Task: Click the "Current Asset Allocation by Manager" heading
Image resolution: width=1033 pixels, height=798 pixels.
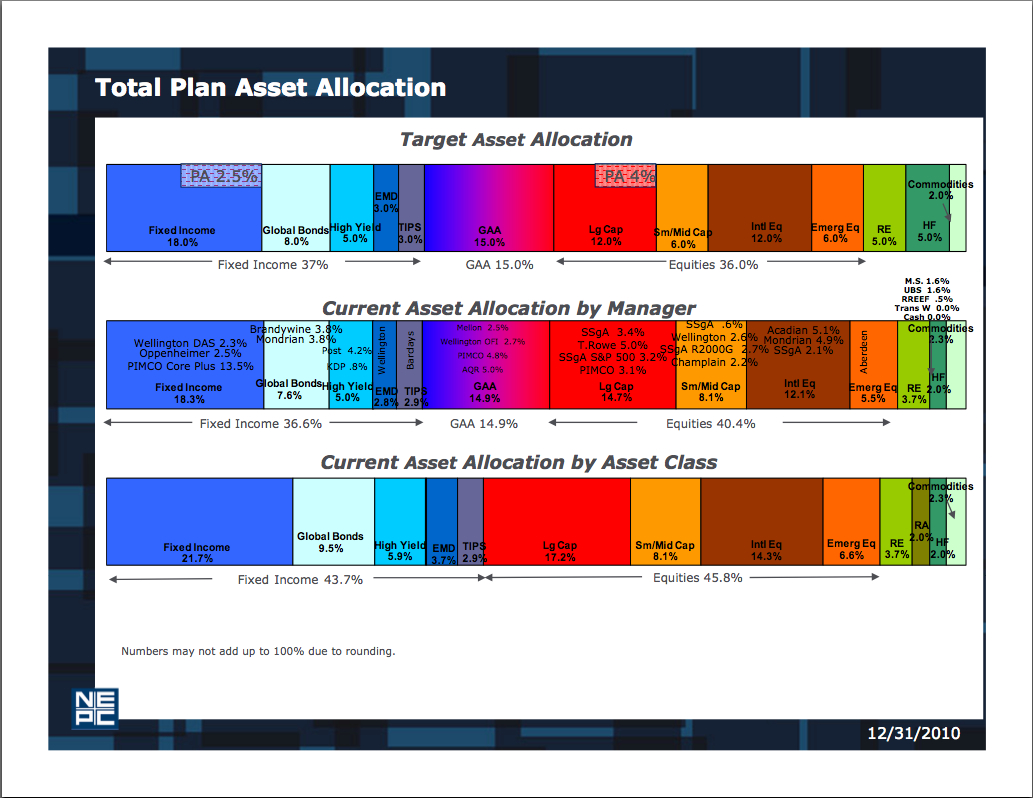Action: click(509, 308)
